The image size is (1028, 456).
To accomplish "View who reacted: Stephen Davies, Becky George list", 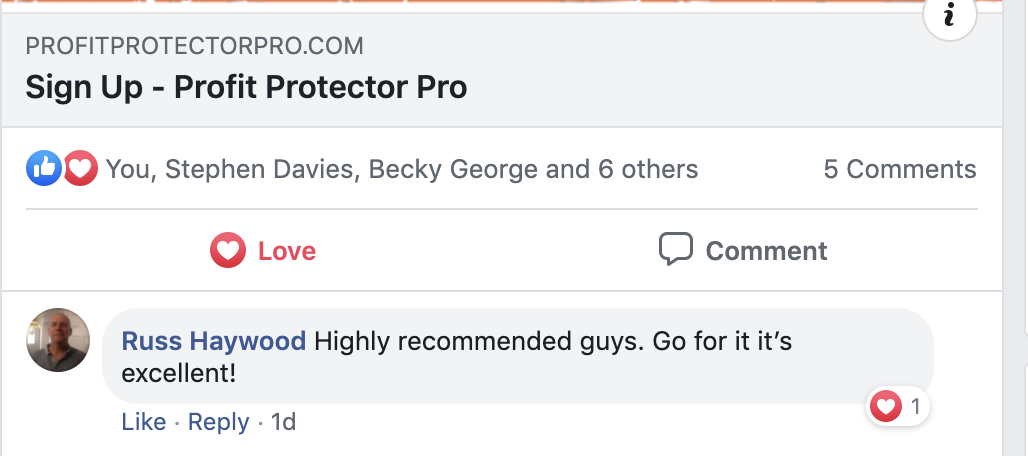I will pyautogui.click(x=402, y=169).
